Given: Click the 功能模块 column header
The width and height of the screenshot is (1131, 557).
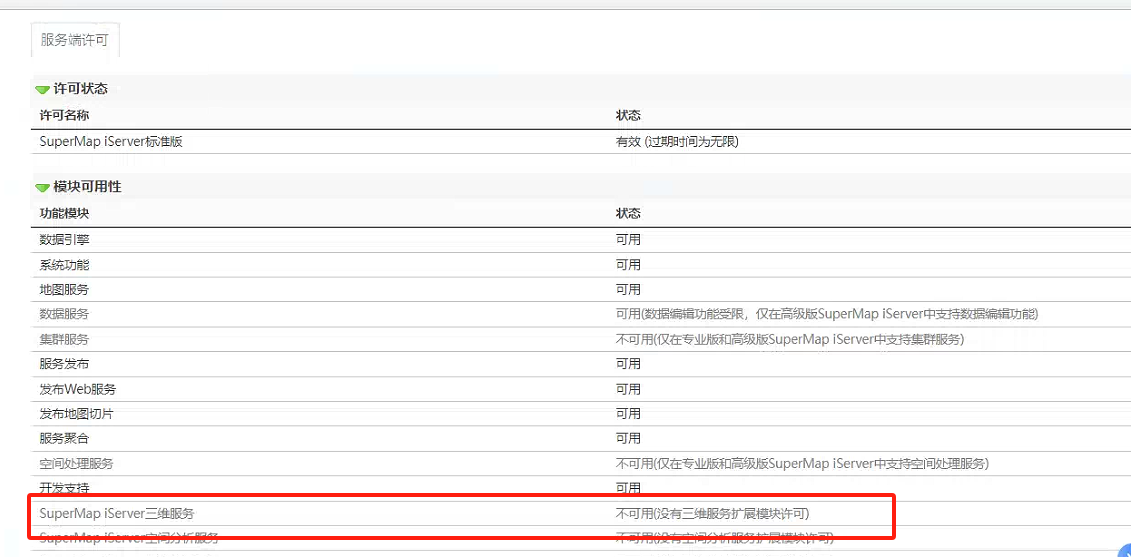Looking at the screenshot, I should (65, 214).
